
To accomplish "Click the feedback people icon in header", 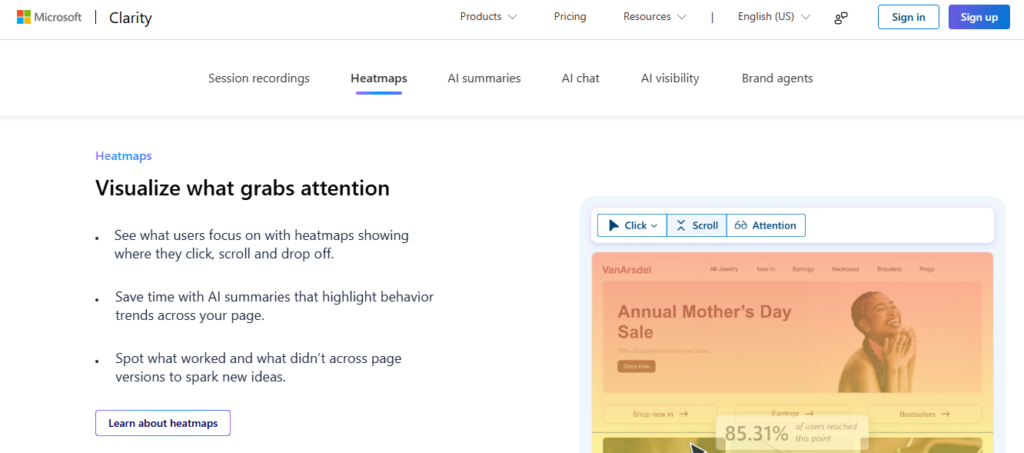I will click(841, 18).
